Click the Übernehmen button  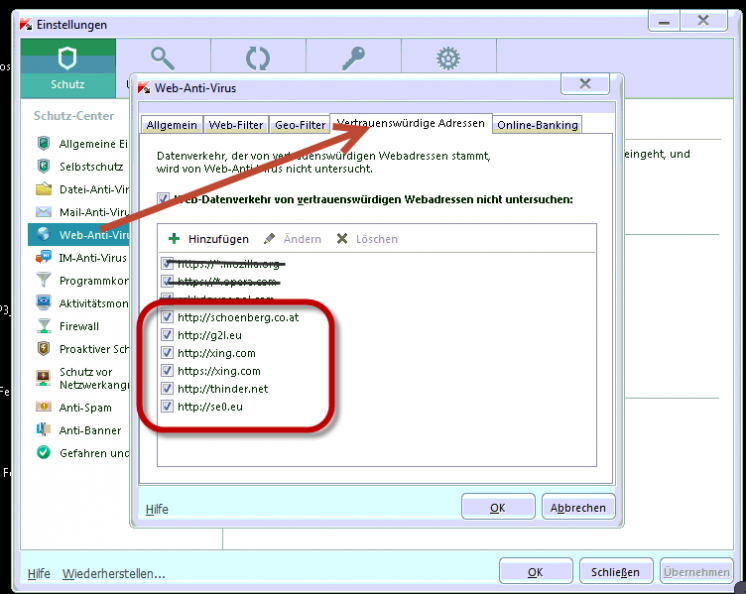tap(697, 571)
